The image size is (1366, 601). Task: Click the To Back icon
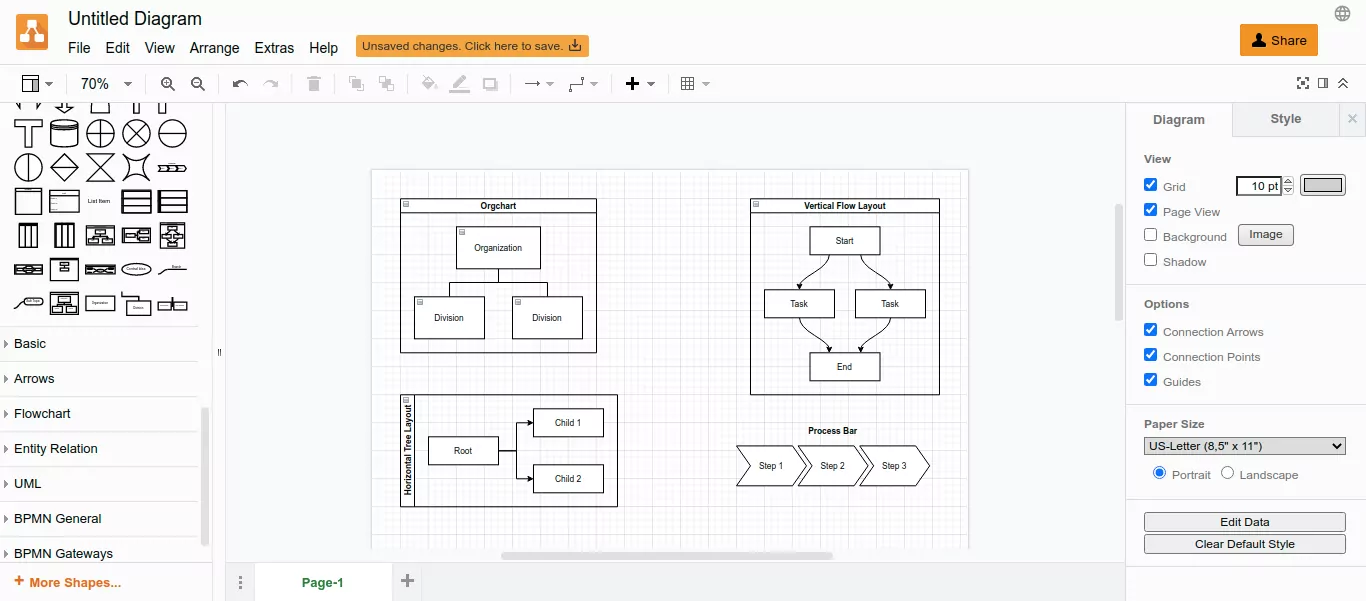386,85
